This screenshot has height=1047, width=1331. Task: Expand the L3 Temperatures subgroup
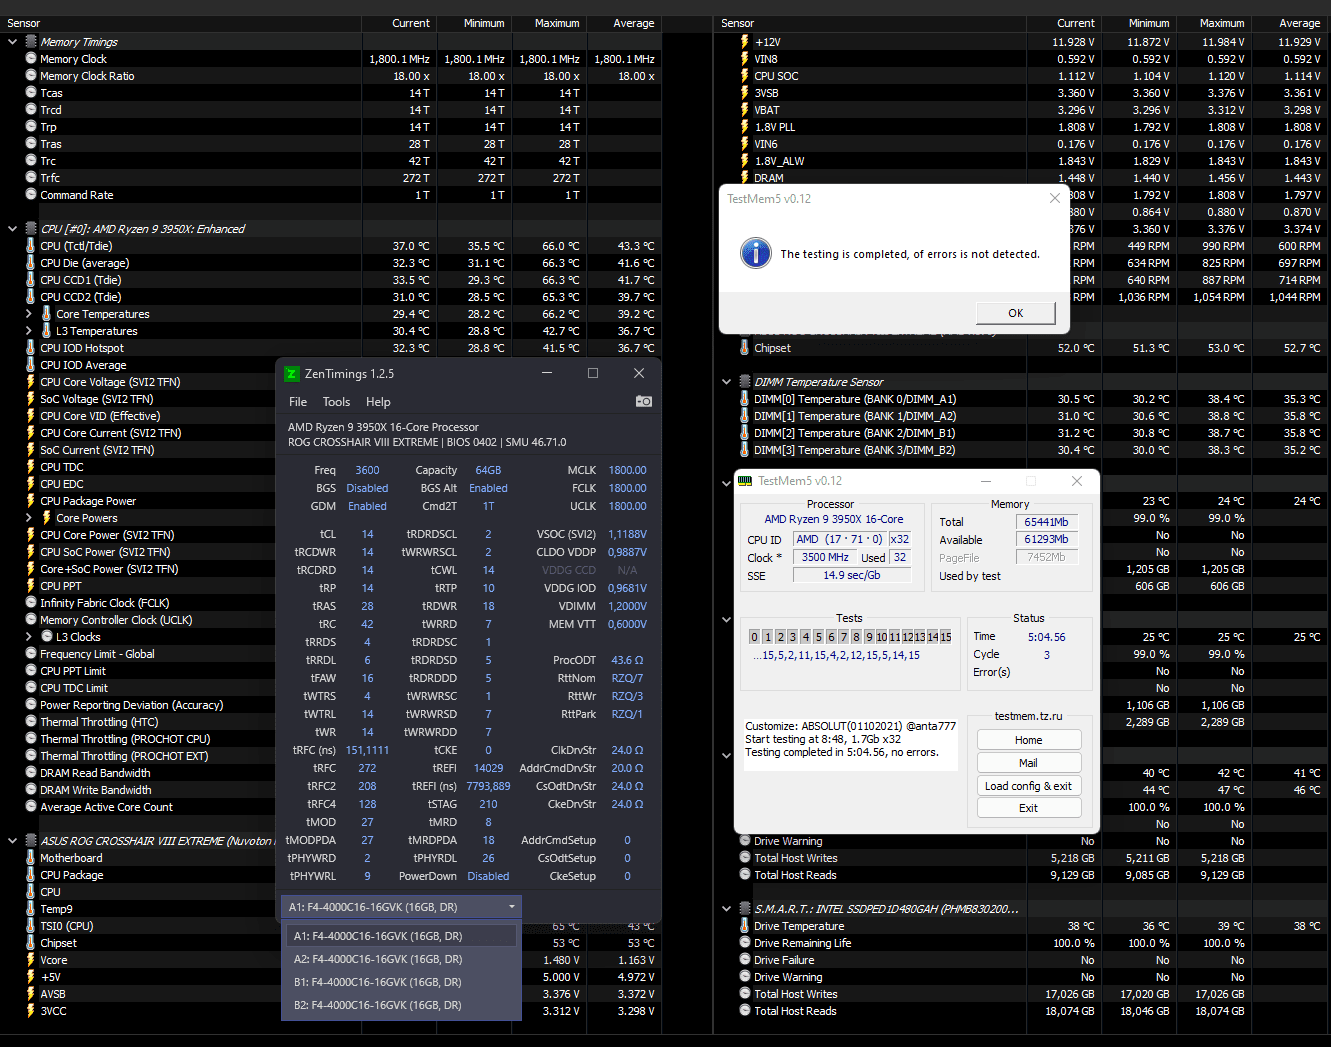(29, 331)
